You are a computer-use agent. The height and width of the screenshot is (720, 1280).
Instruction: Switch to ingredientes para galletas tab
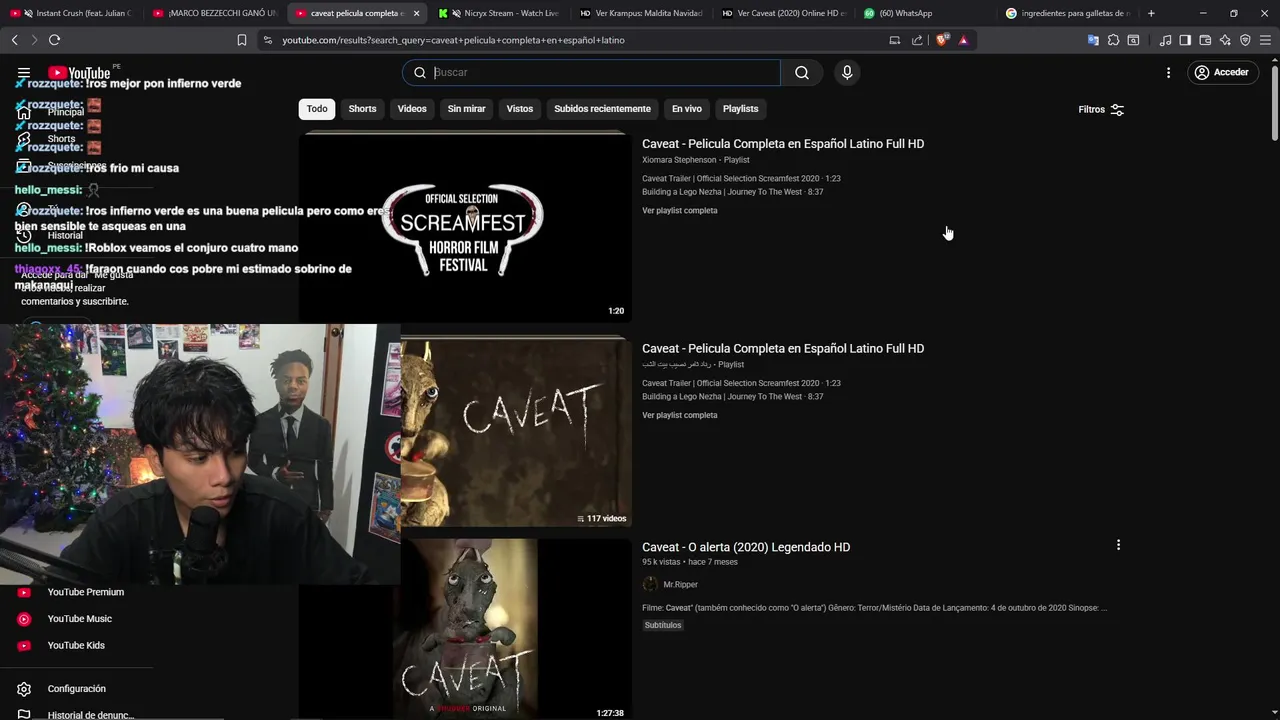pyautogui.click(x=1069, y=13)
